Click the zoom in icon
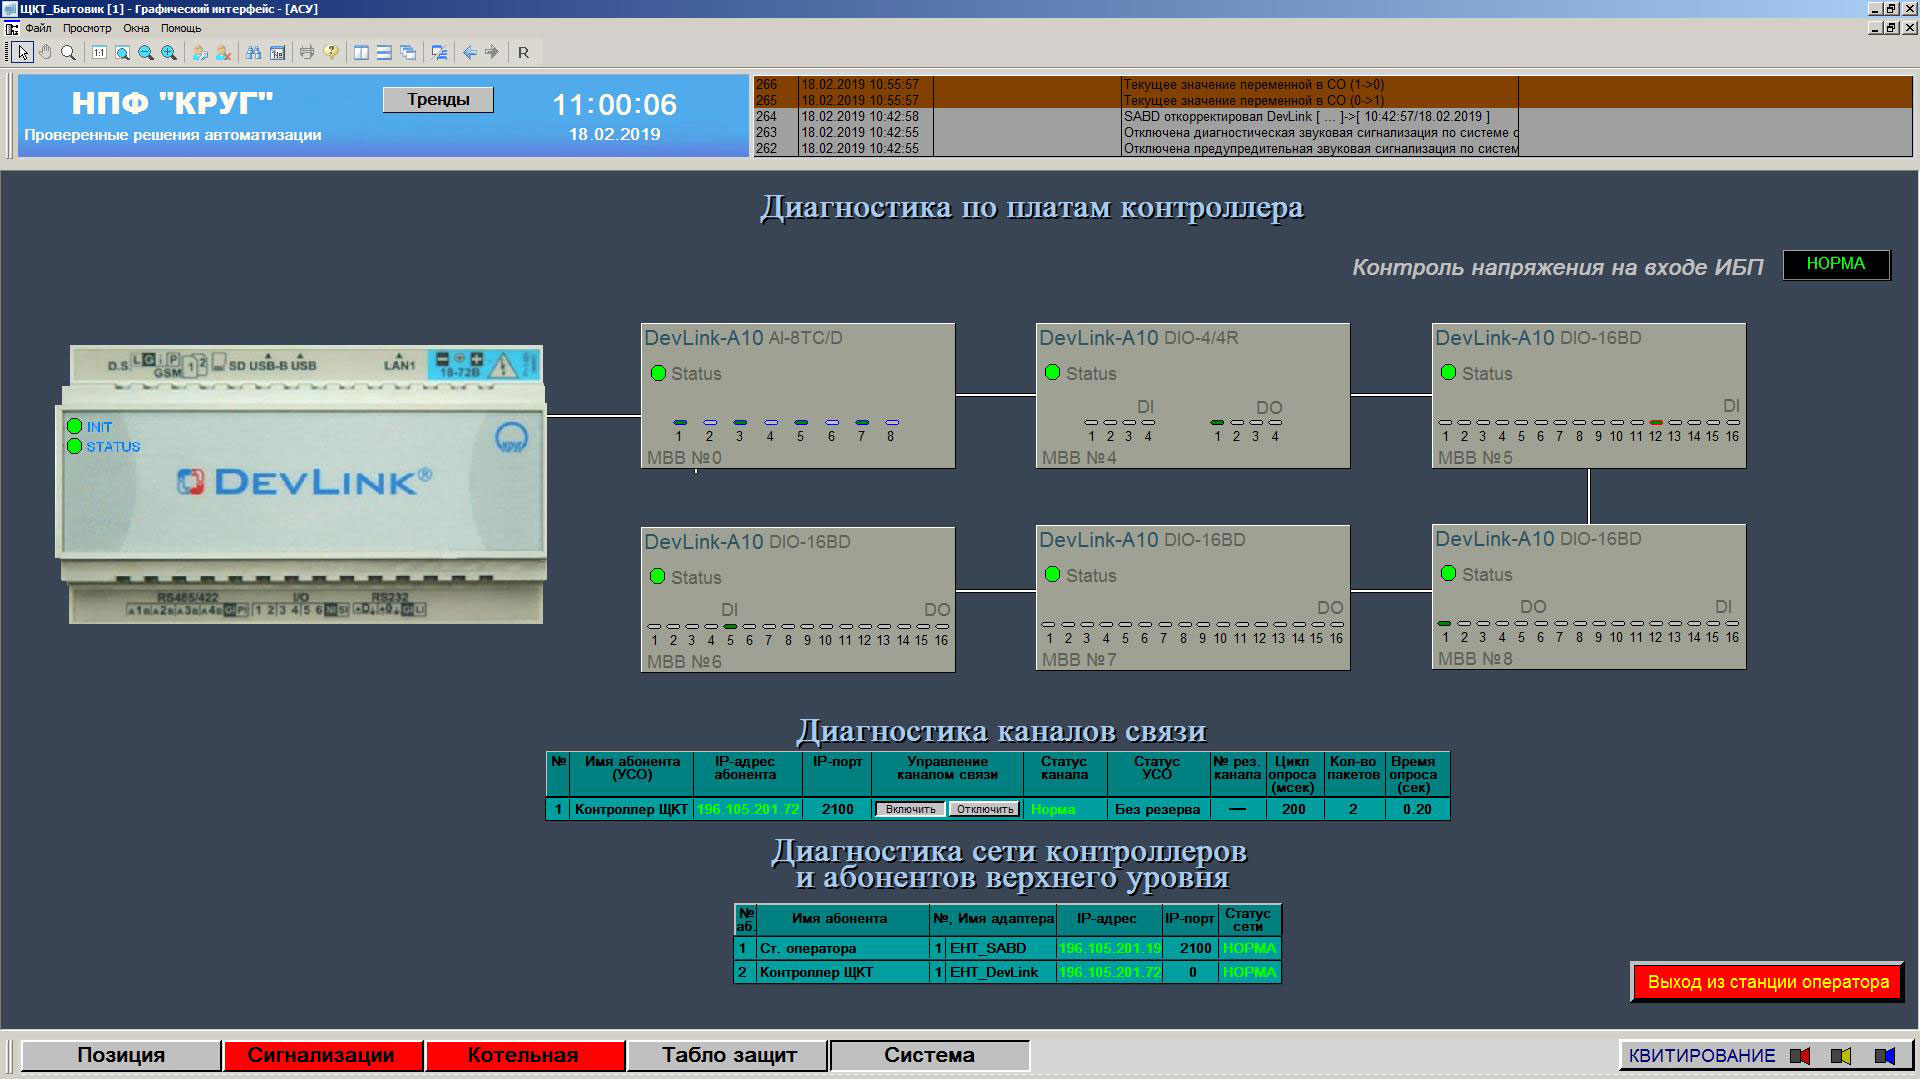 [x=169, y=52]
